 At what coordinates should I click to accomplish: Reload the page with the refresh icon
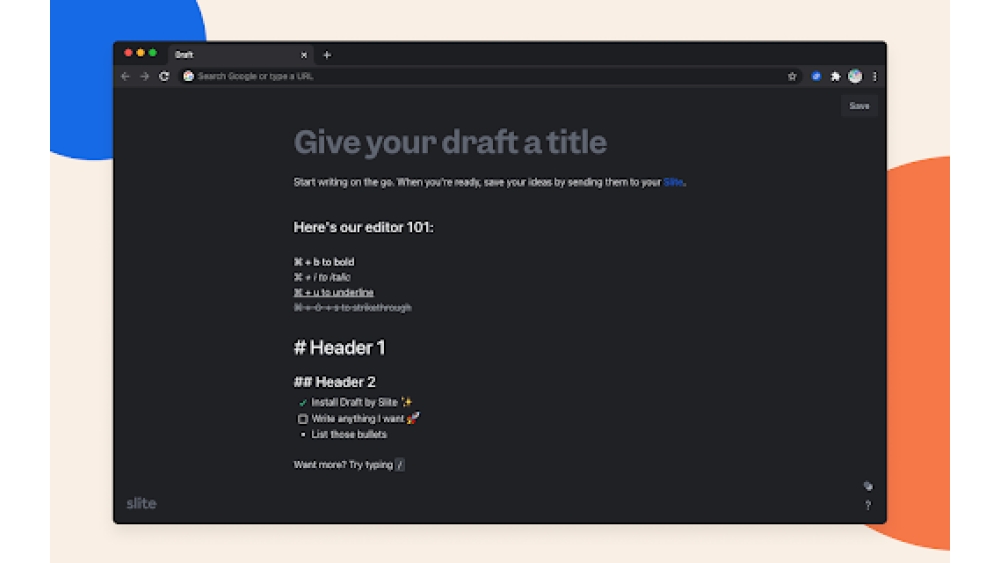pos(164,76)
